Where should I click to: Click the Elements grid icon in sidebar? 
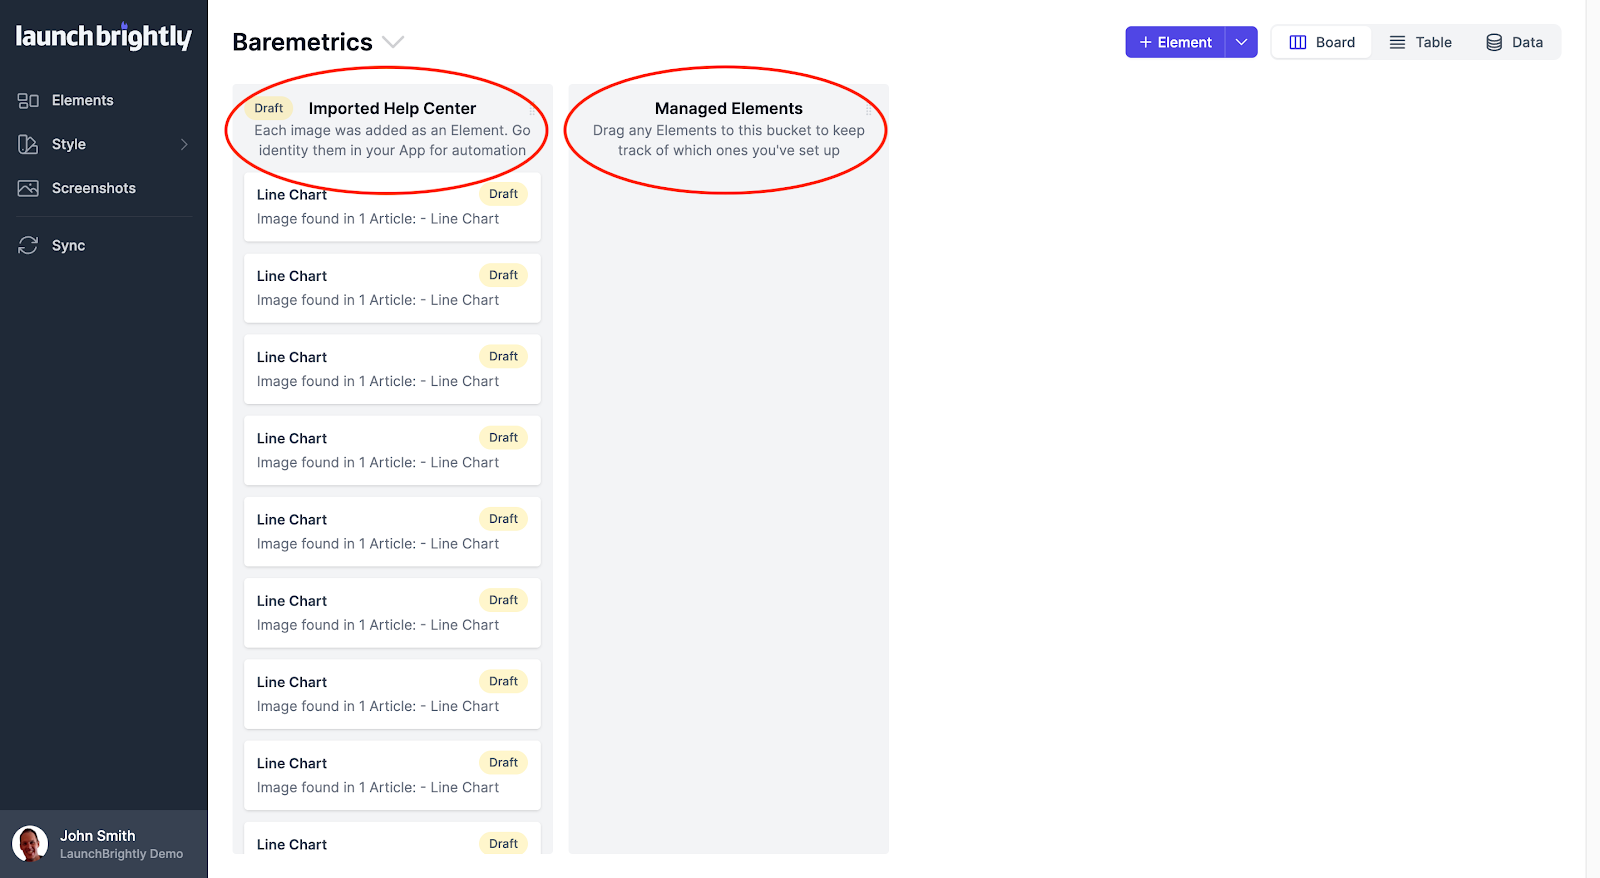coord(28,101)
